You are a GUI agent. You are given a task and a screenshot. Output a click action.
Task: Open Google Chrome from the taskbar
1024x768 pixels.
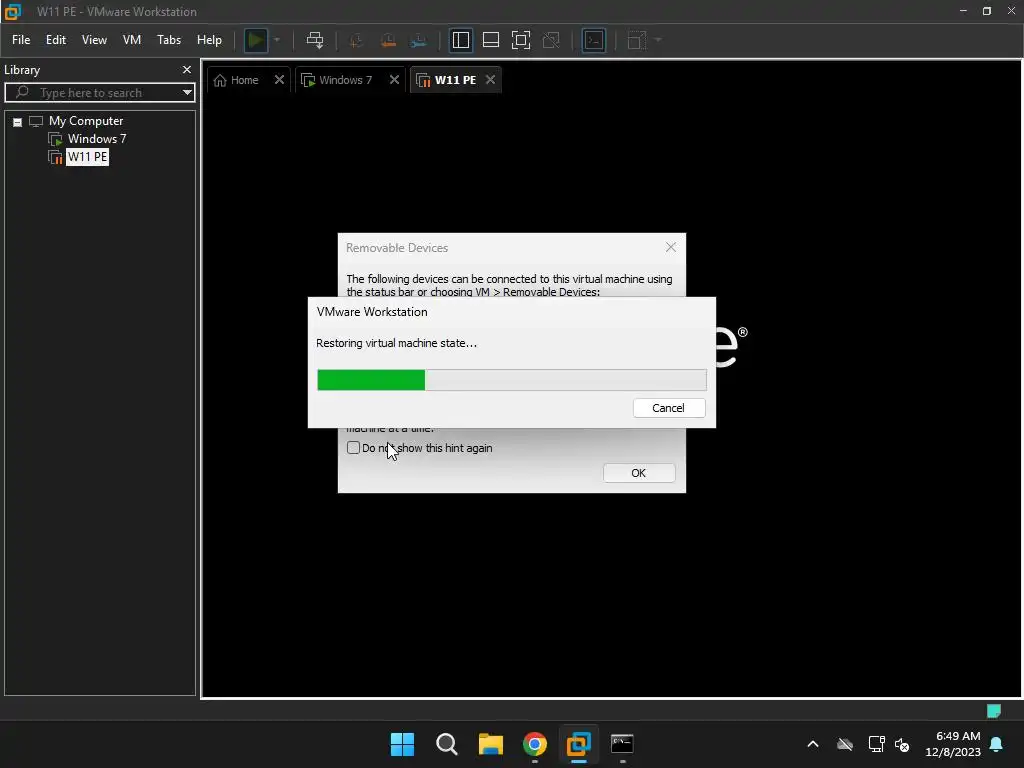click(534, 744)
